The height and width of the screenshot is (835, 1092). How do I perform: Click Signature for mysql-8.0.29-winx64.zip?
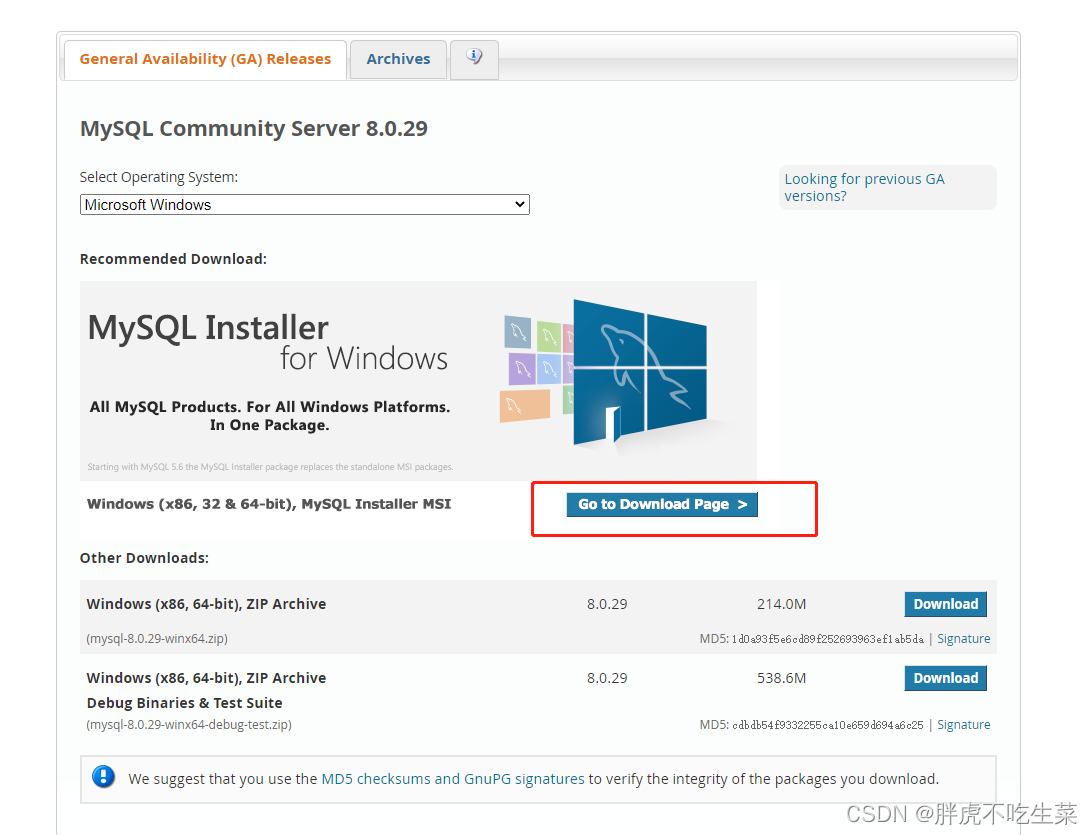point(963,638)
